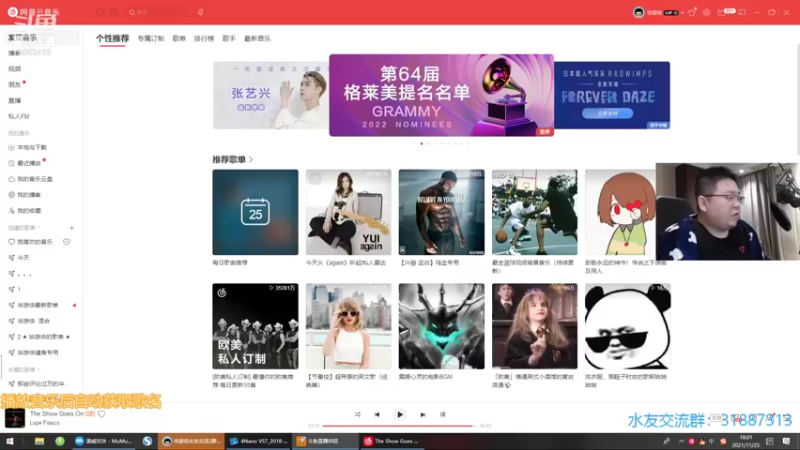The width and height of the screenshot is (800, 450).
Task: Open 私人FM in the sidebar
Action: click(18, 116)
